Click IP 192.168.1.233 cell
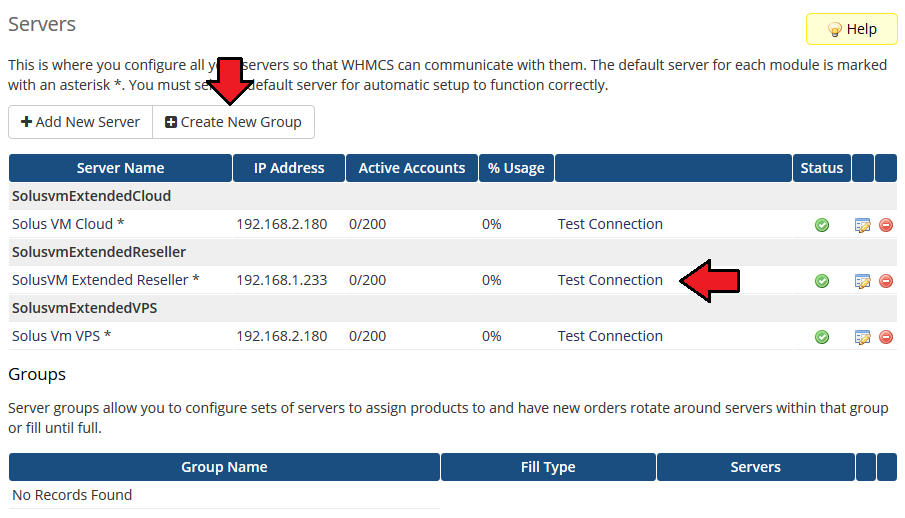 click(282, 280)
